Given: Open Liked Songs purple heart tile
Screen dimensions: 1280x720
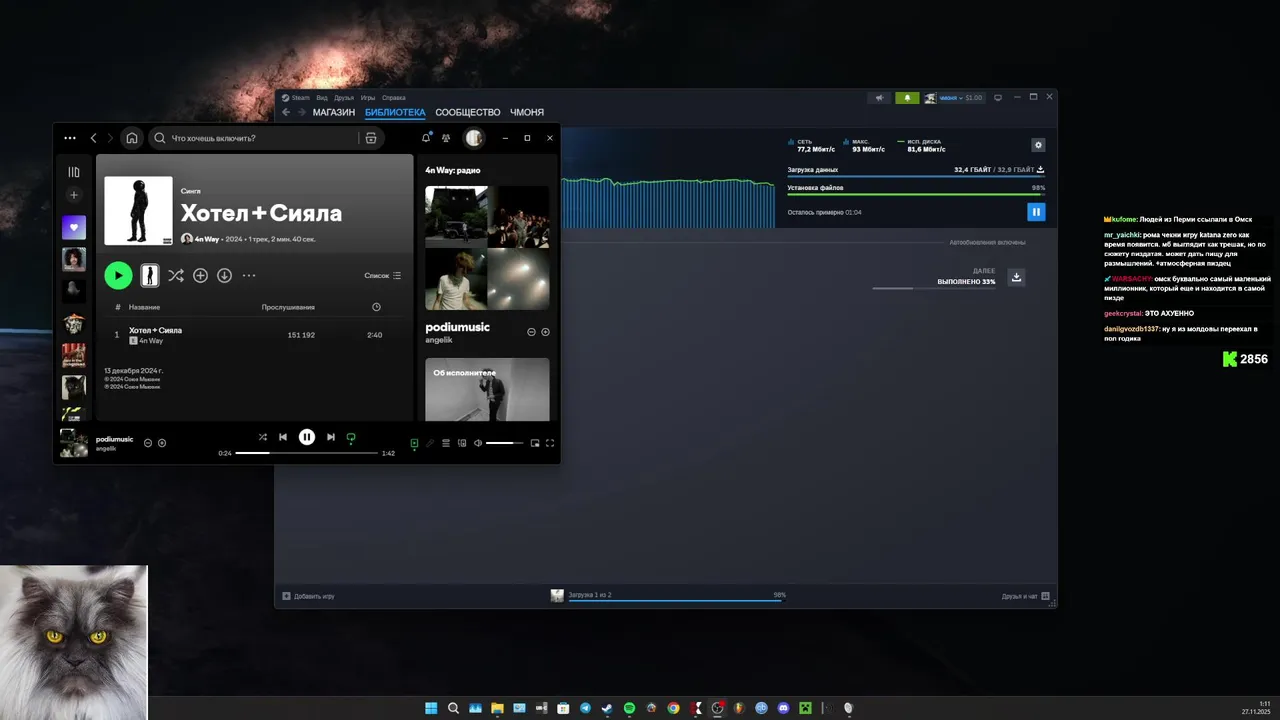Looking at the screenshot, I should tap(74, 227).
